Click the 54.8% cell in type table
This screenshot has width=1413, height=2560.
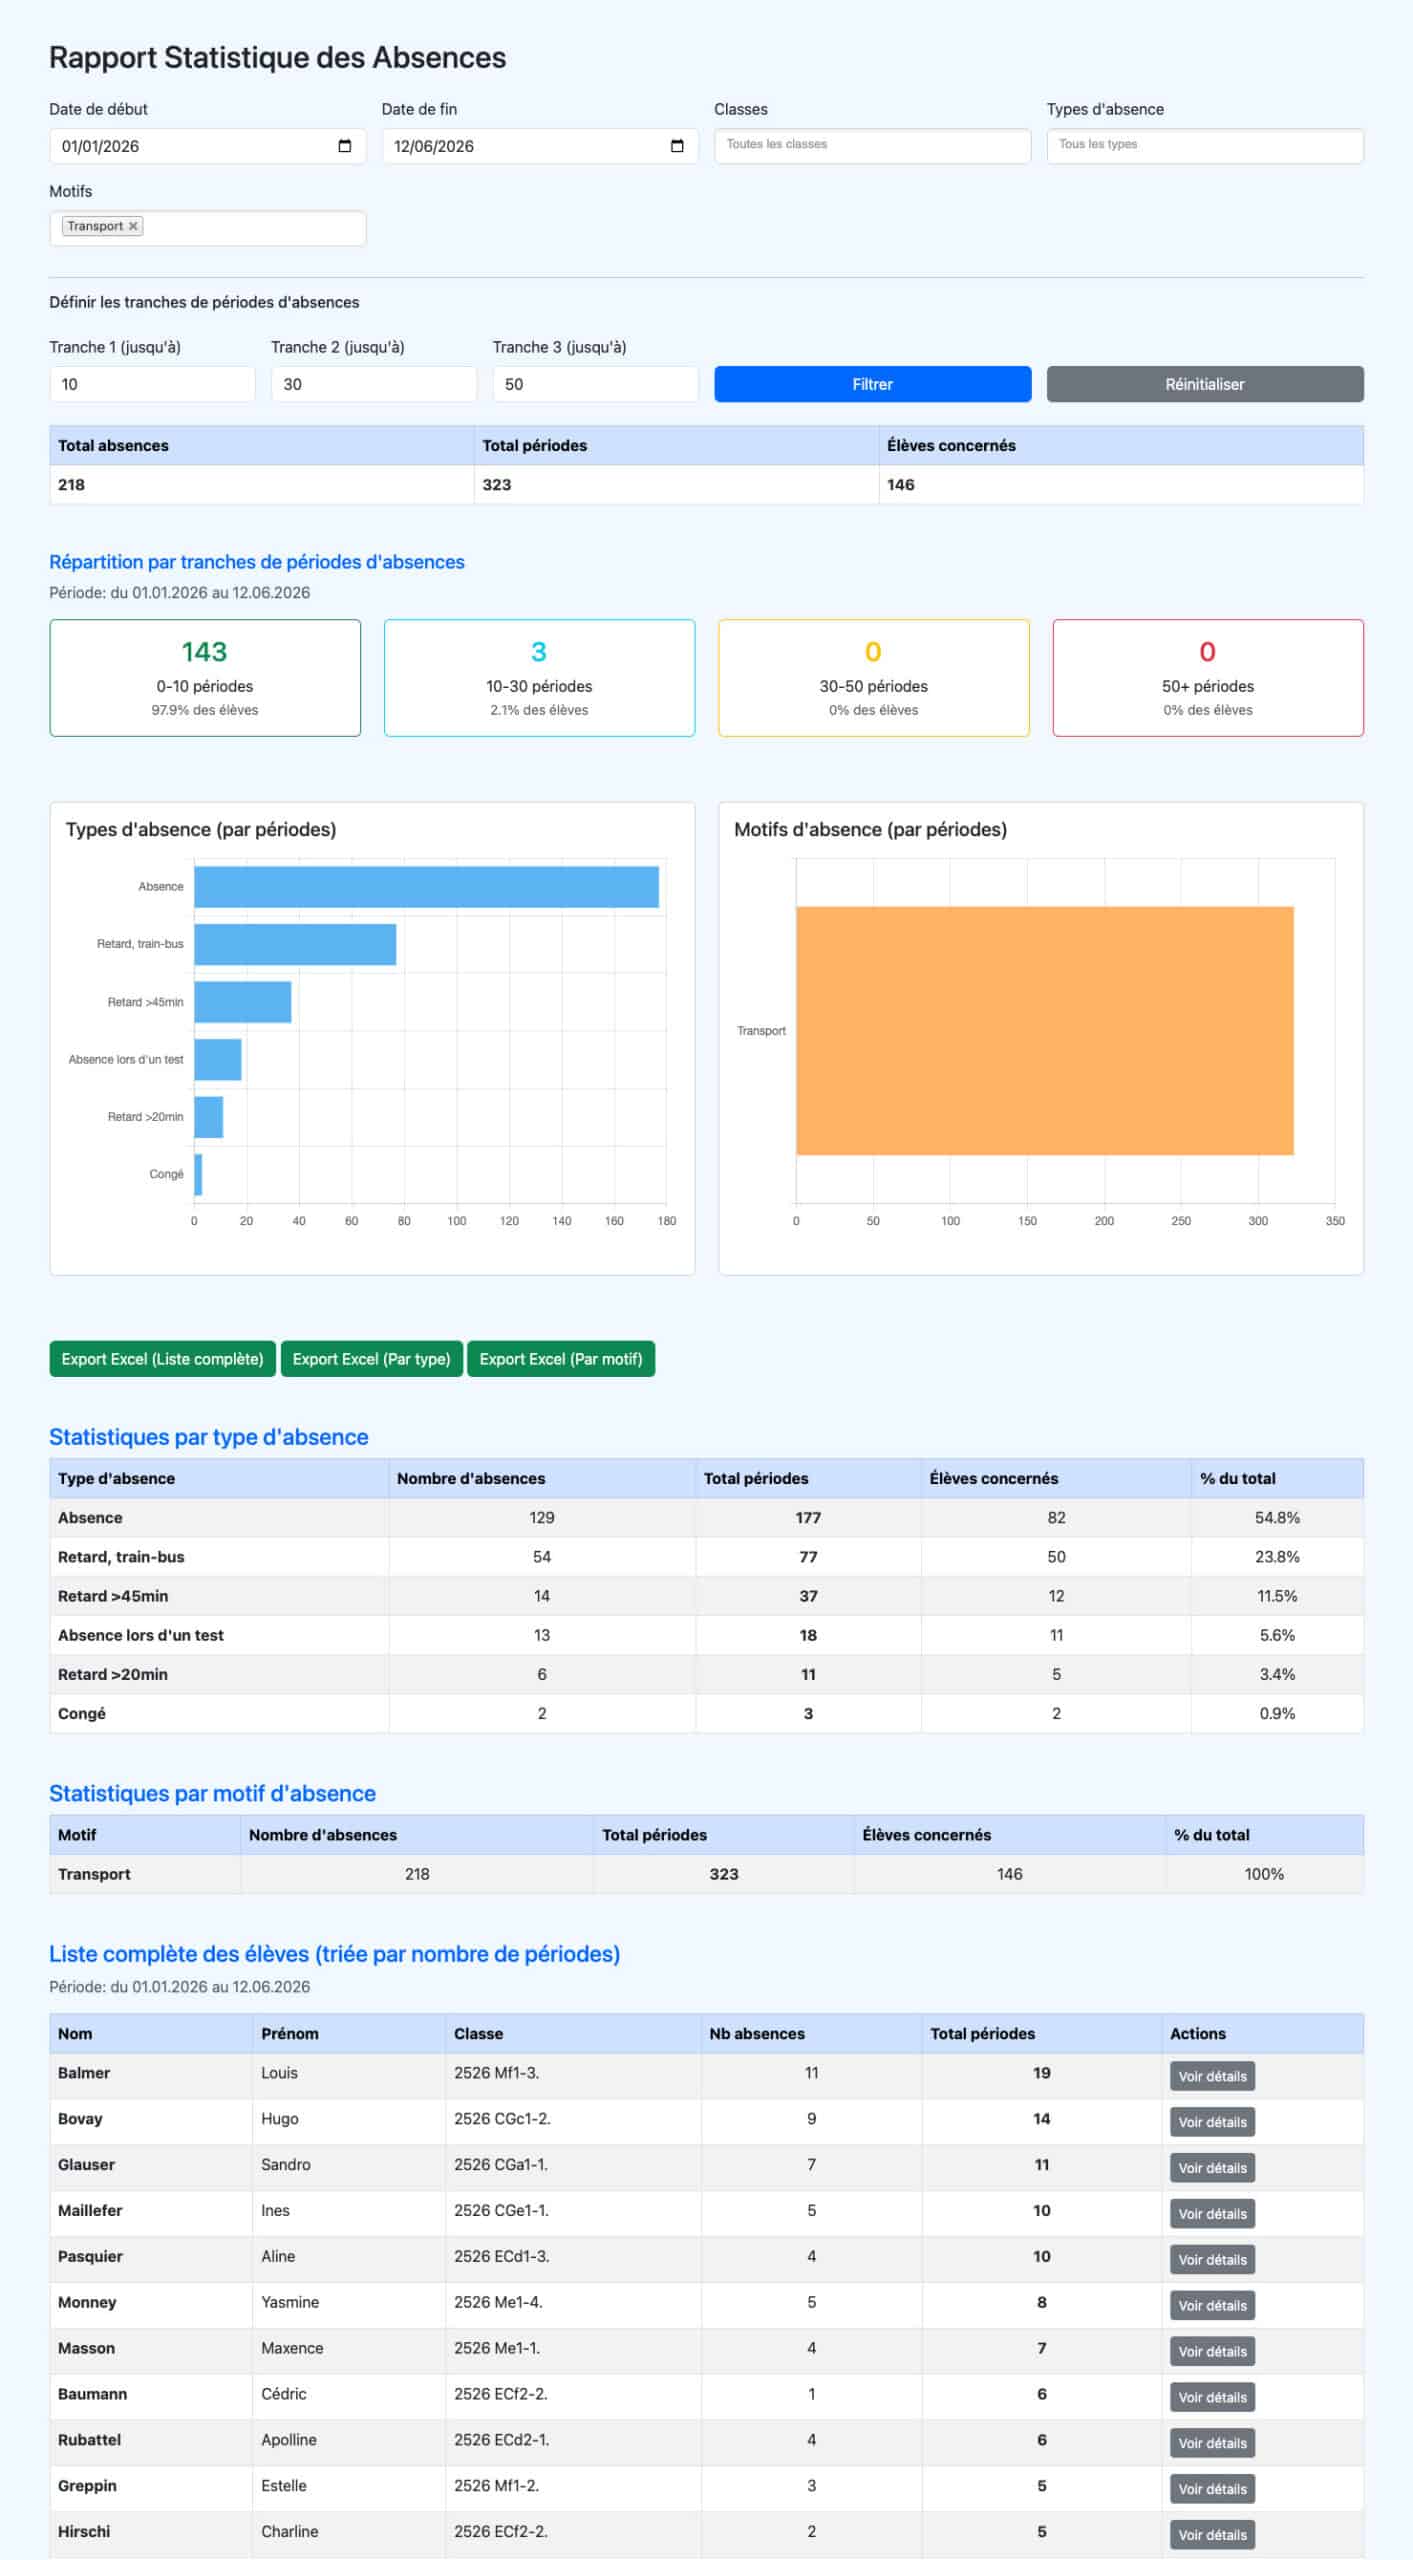click(x=1277, y=1518)
